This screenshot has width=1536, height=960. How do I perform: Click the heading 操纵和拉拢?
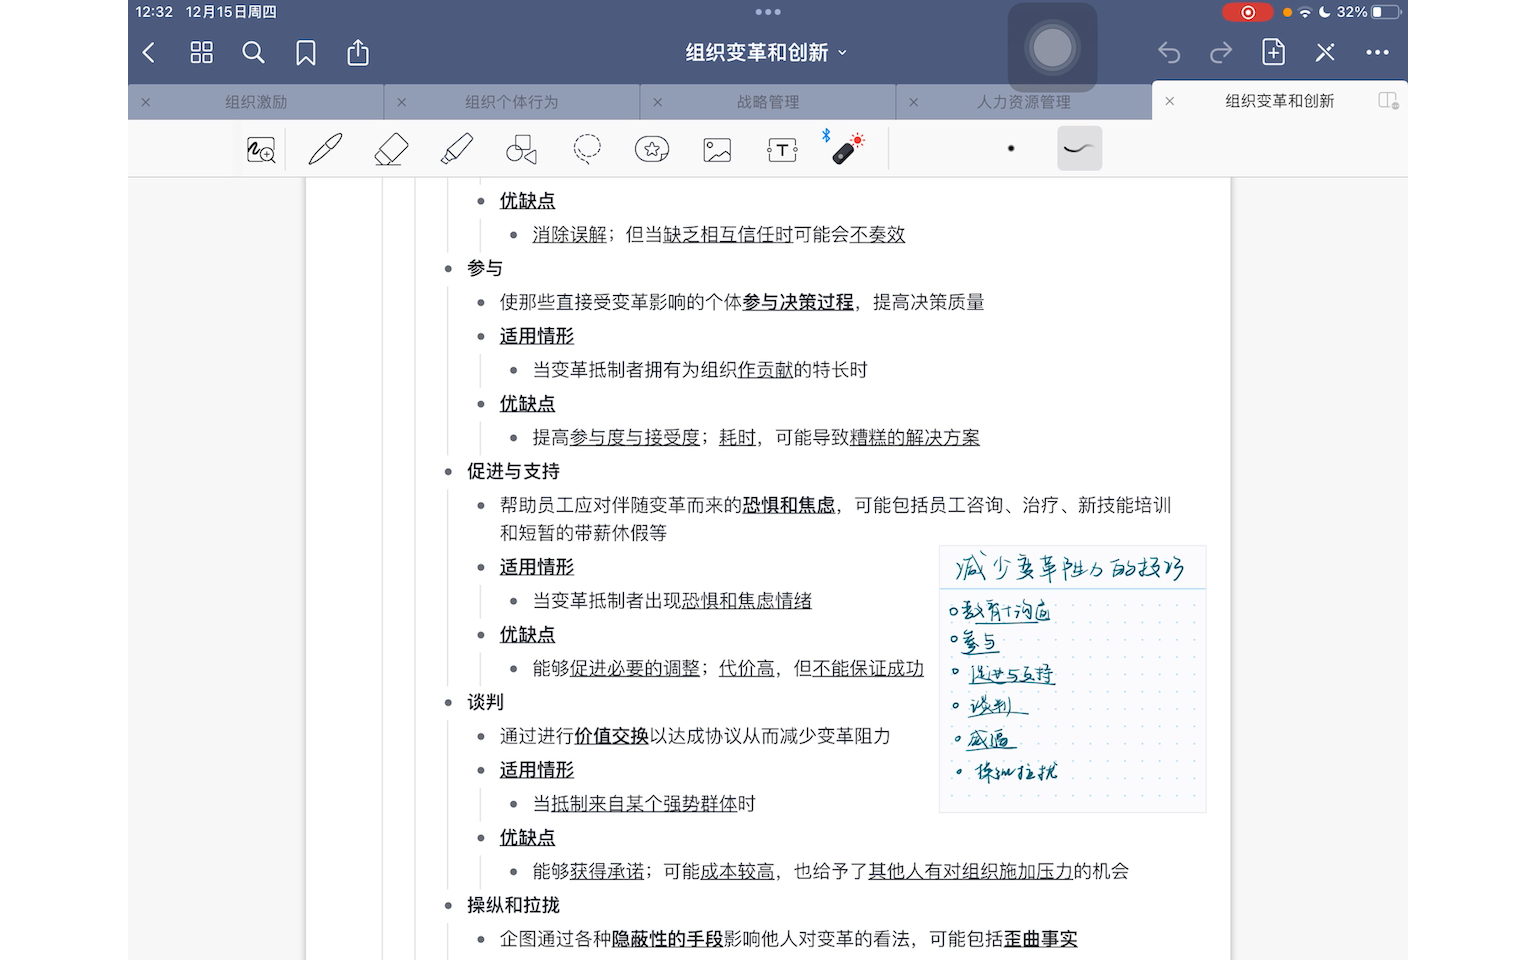(513, 905)
